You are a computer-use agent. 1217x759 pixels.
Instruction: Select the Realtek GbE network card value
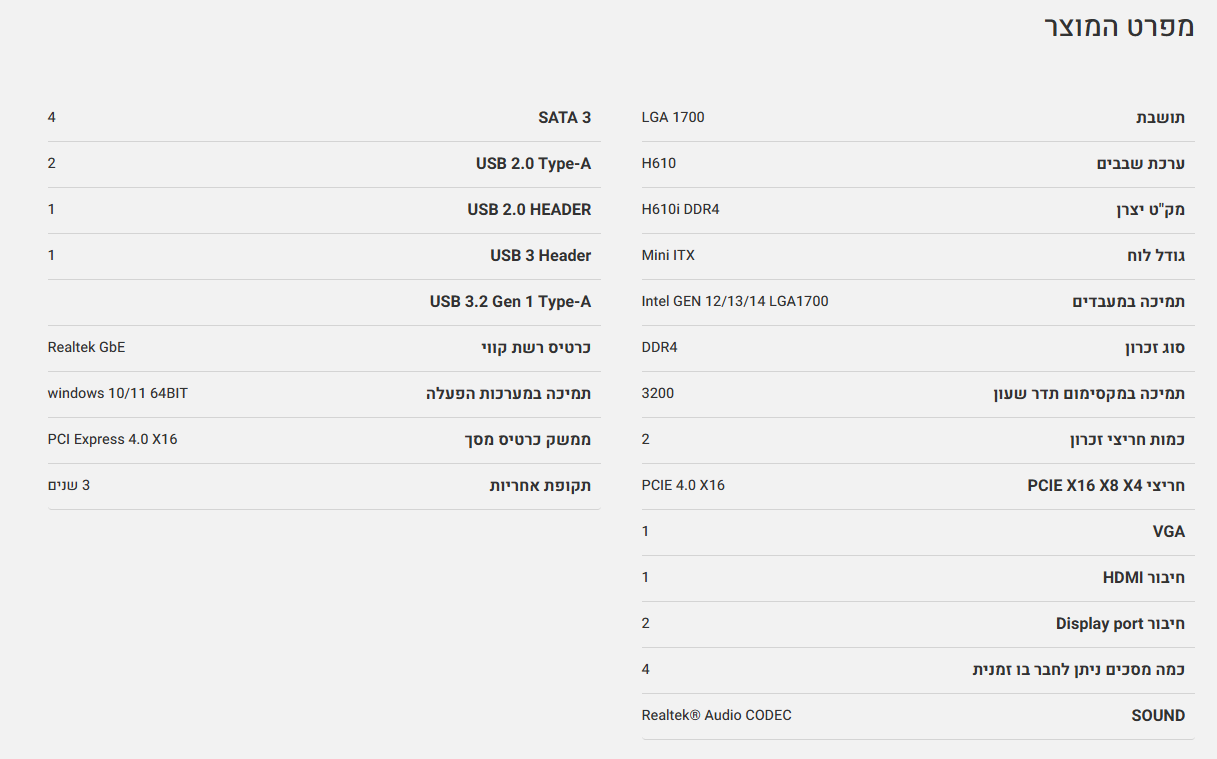coord(86,348)
